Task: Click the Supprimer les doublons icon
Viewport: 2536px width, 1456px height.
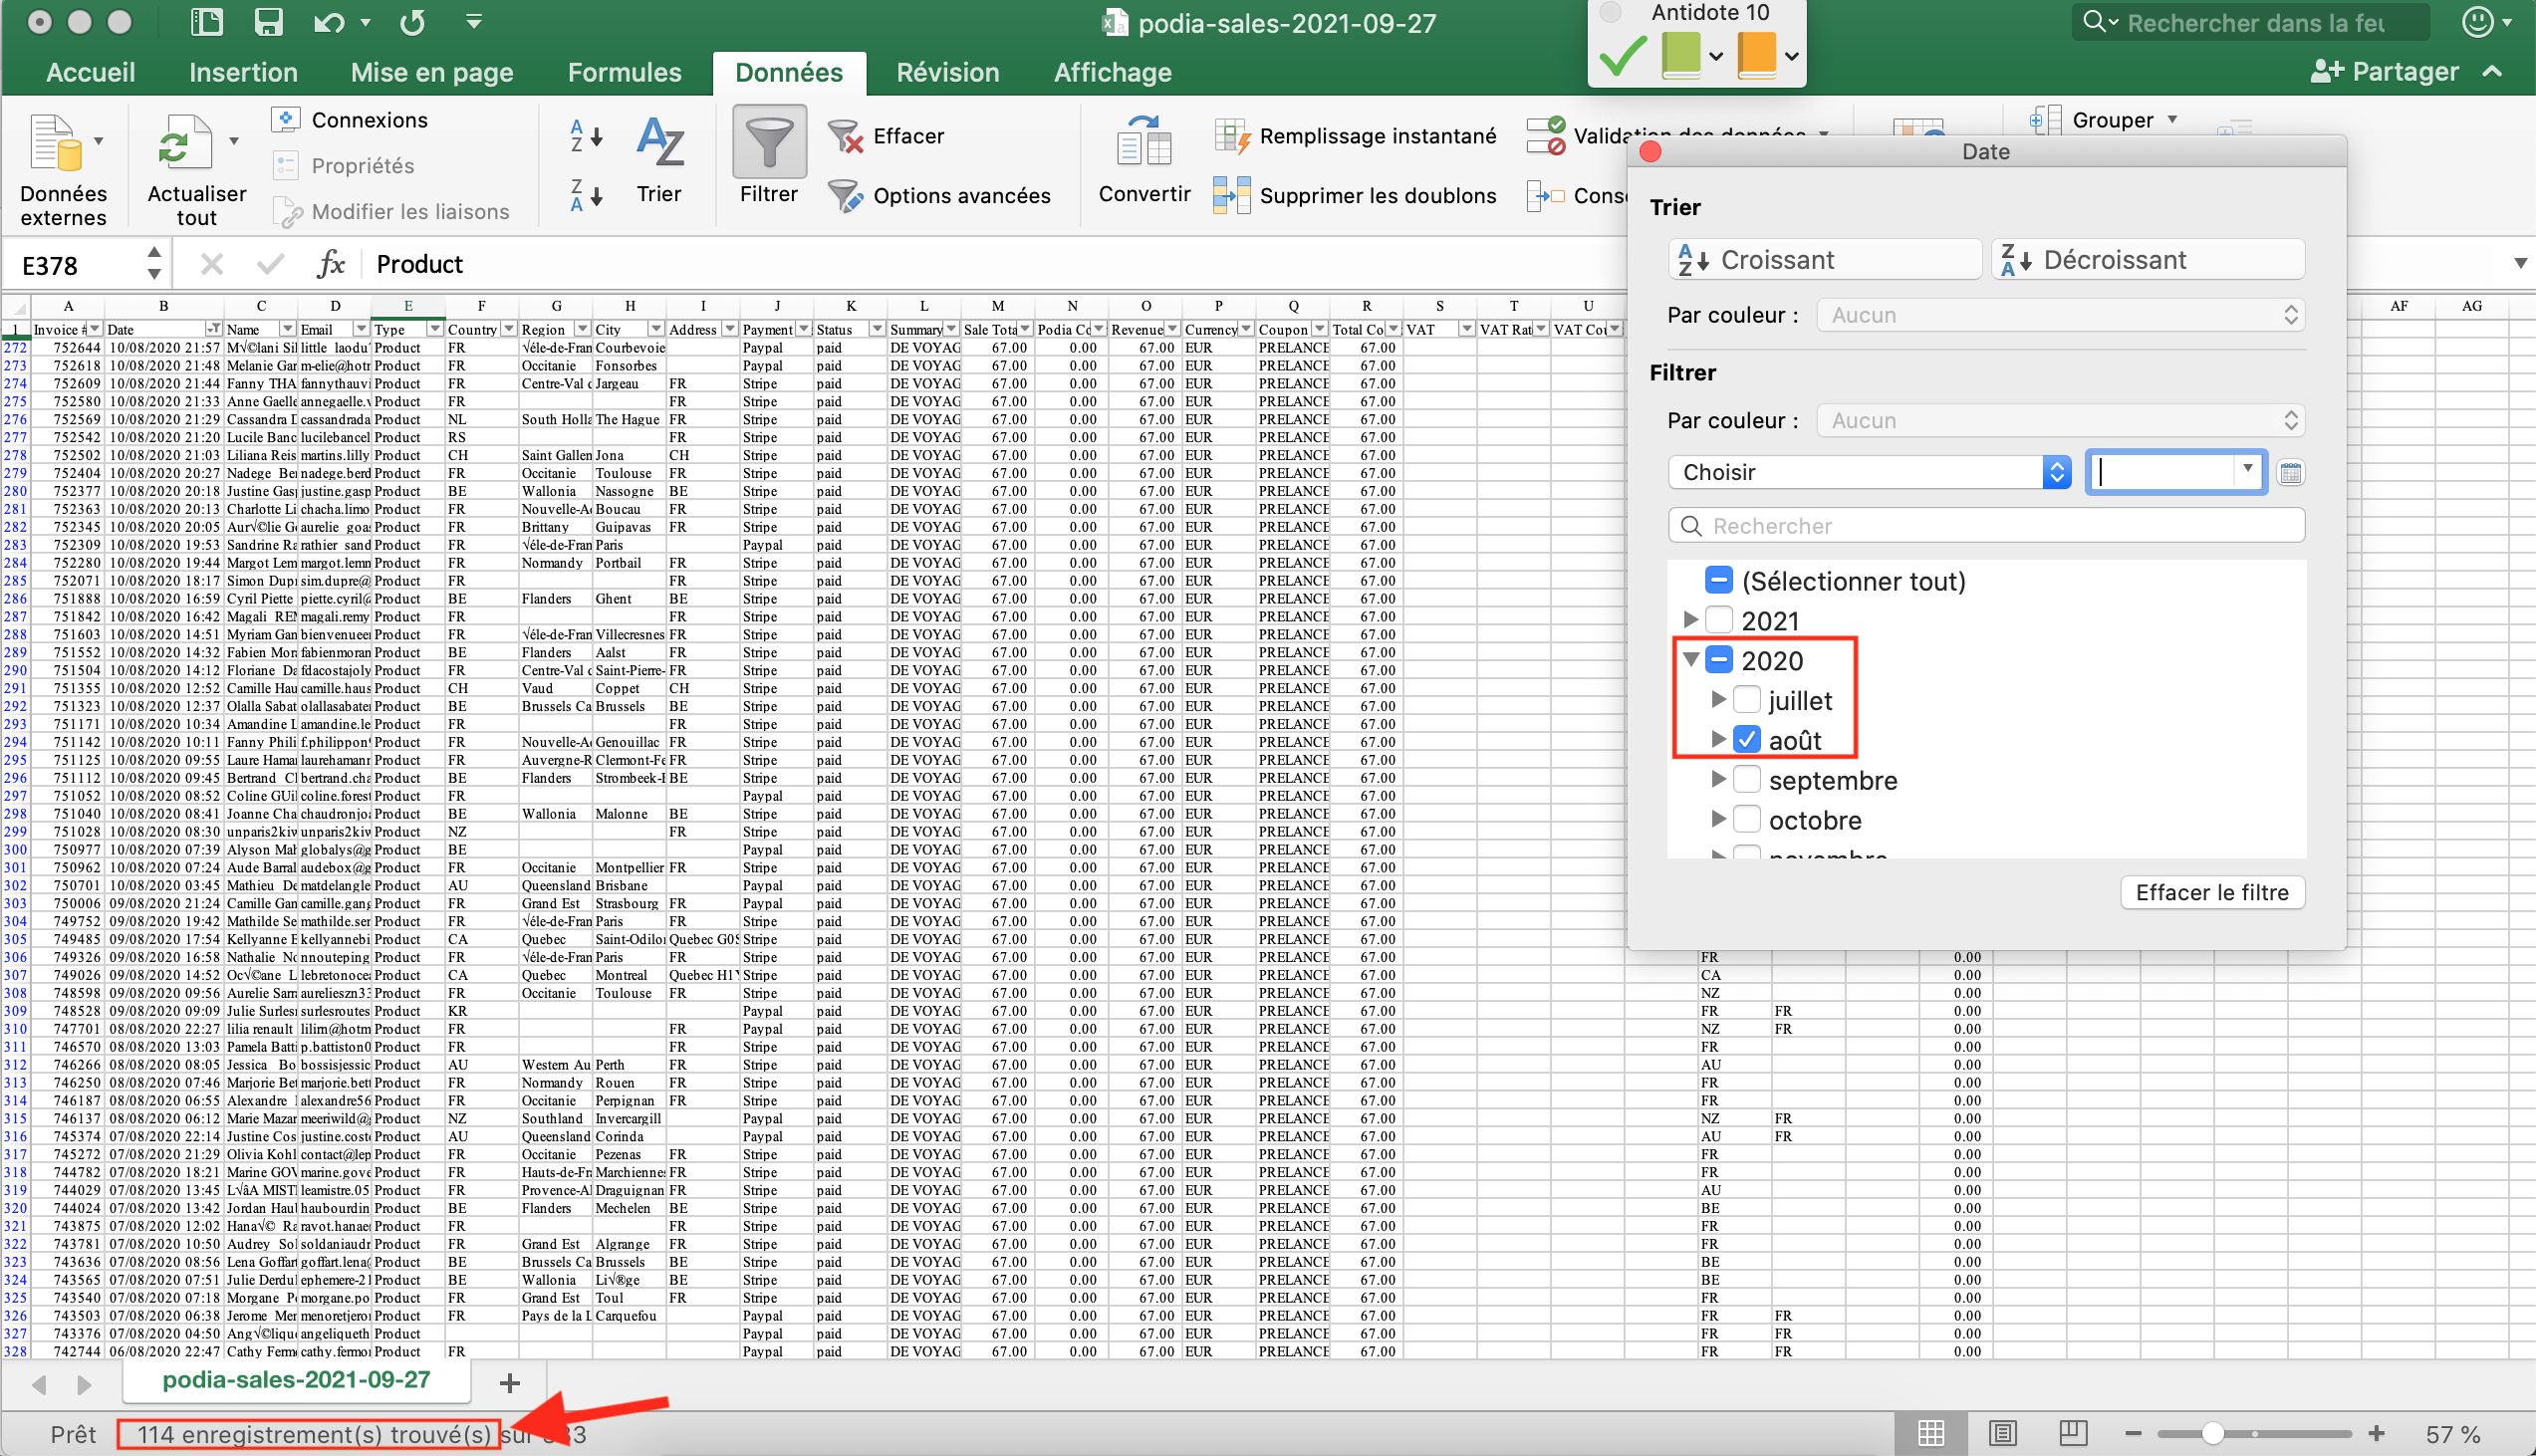Action: pyautogui.click(x=1230, y=195)
